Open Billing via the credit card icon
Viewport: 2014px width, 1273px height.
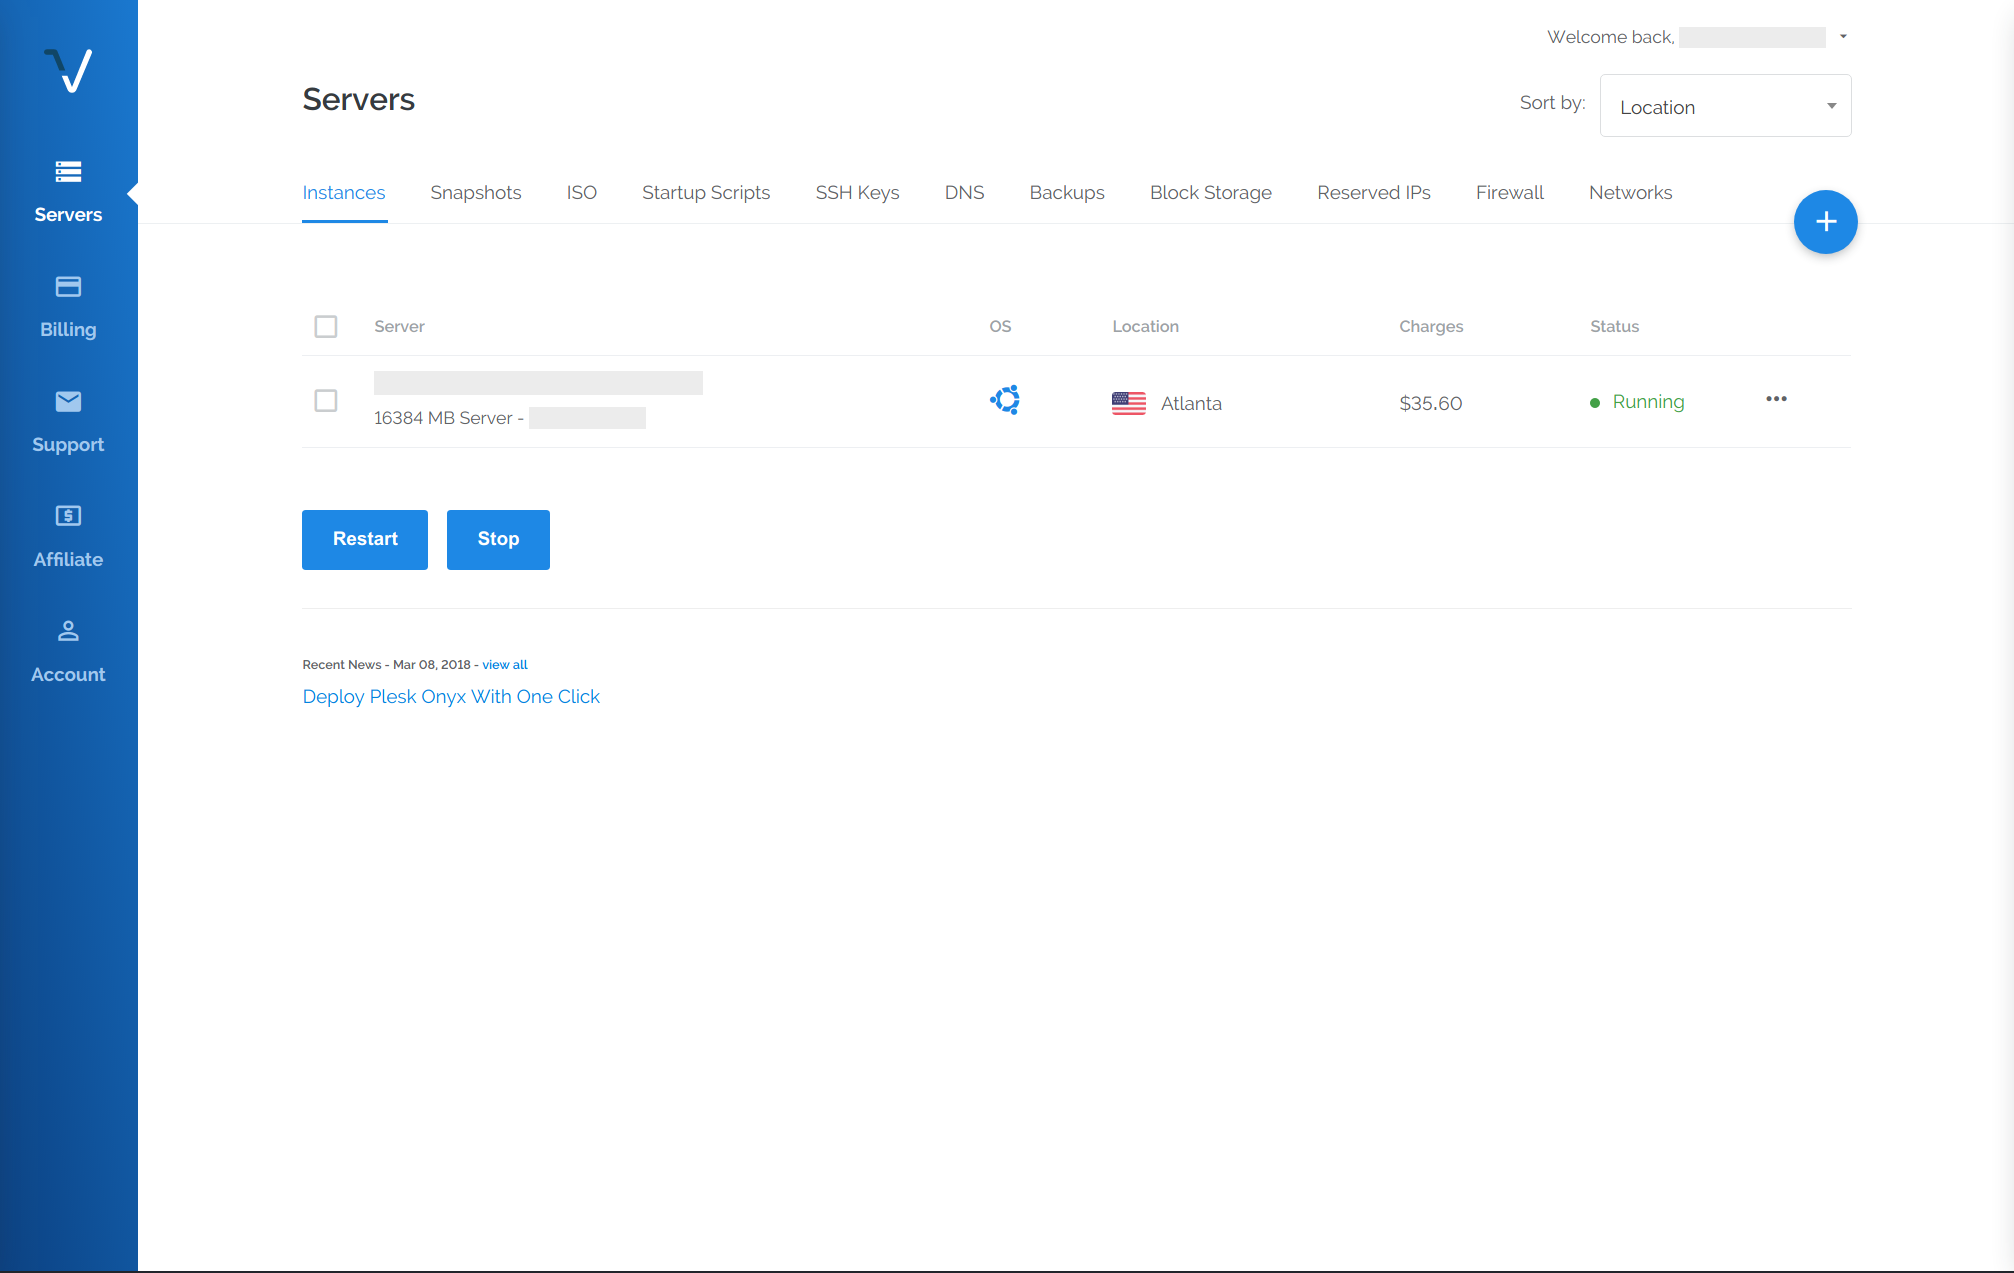point(68,287)
